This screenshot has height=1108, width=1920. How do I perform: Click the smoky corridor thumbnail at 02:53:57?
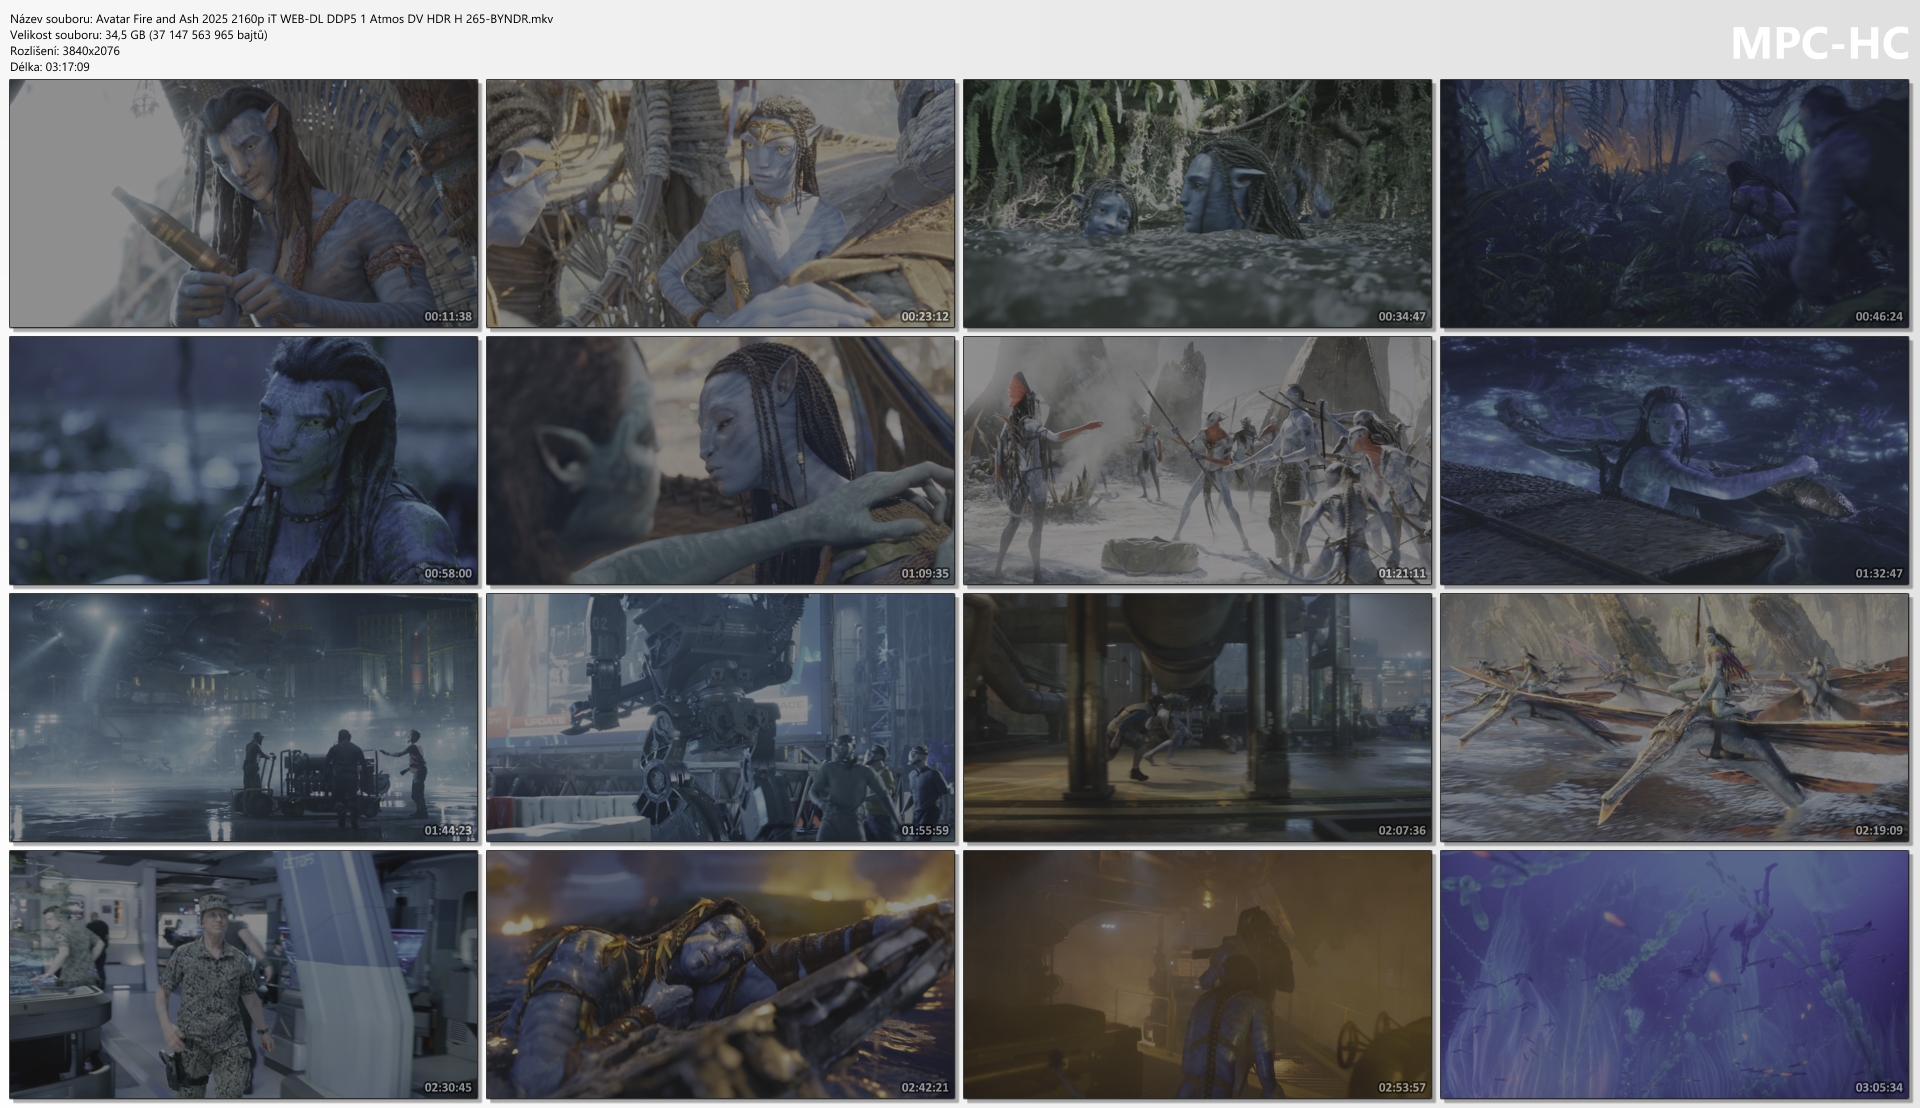pos(1197,974)
